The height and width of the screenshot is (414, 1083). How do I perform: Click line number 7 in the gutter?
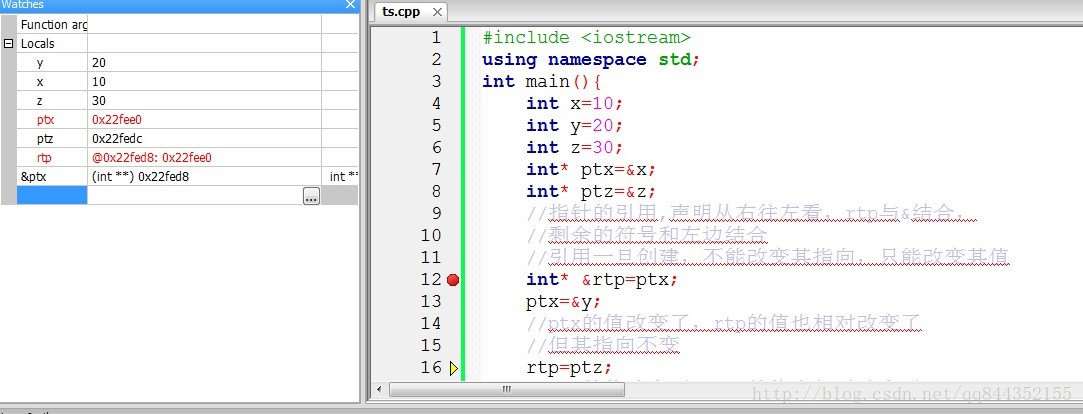point(435,169)
